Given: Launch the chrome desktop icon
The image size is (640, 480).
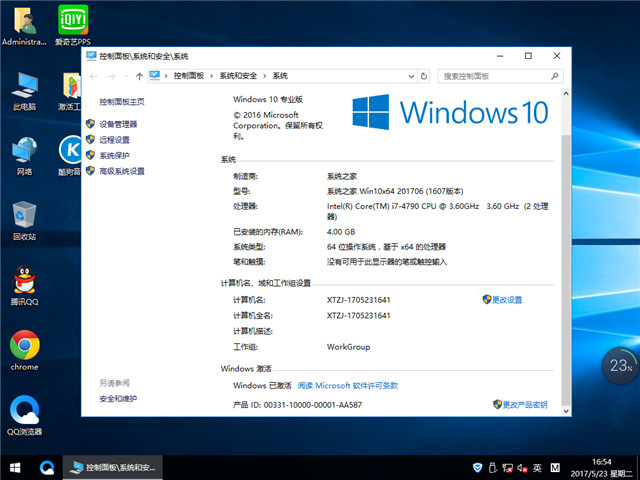Looking at the screenshot, I should [x=24, y=350].
